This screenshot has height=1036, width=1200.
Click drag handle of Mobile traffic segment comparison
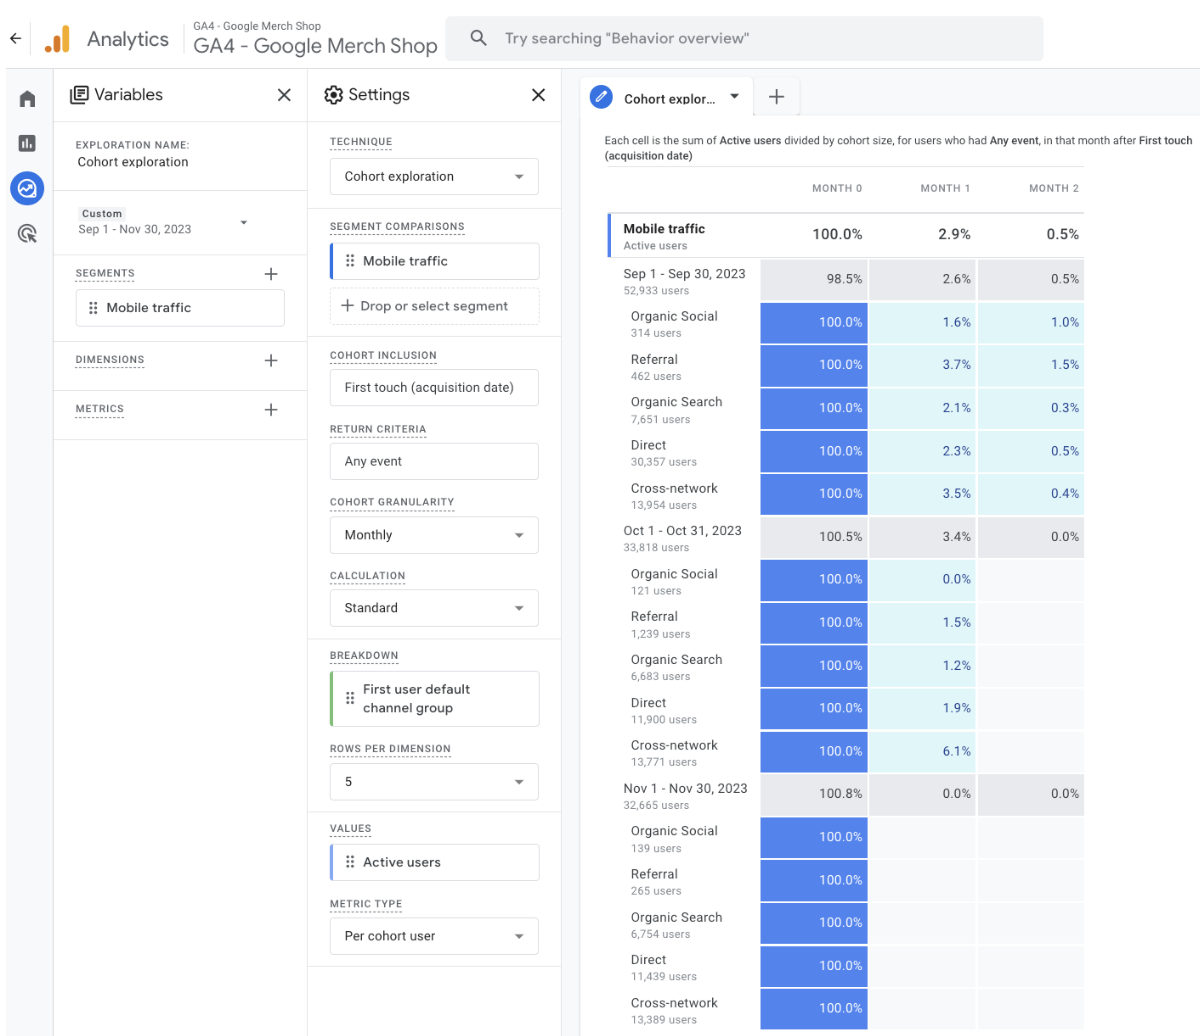point(350,261)
